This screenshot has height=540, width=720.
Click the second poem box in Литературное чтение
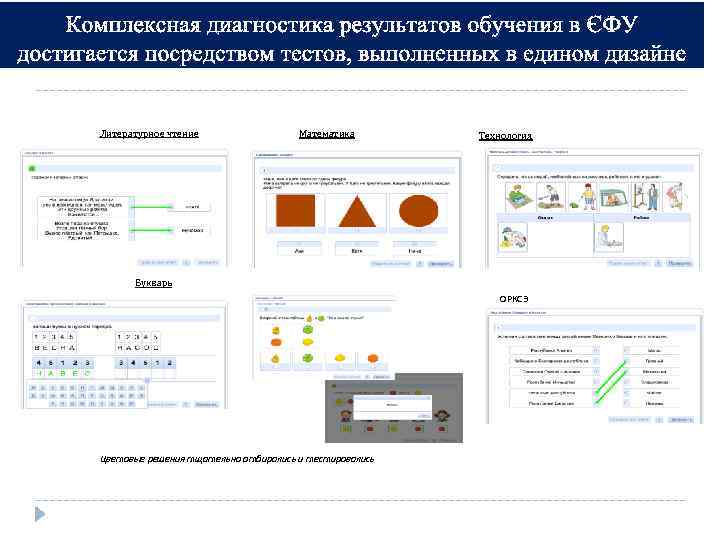point(86,230)
